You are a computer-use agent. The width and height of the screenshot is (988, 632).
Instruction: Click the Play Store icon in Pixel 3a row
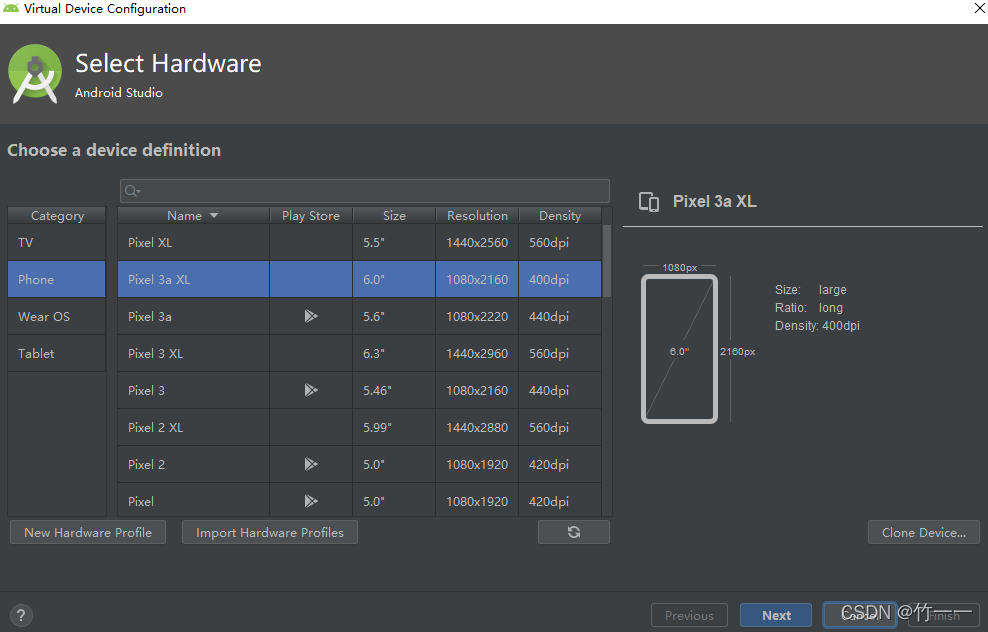311,316
